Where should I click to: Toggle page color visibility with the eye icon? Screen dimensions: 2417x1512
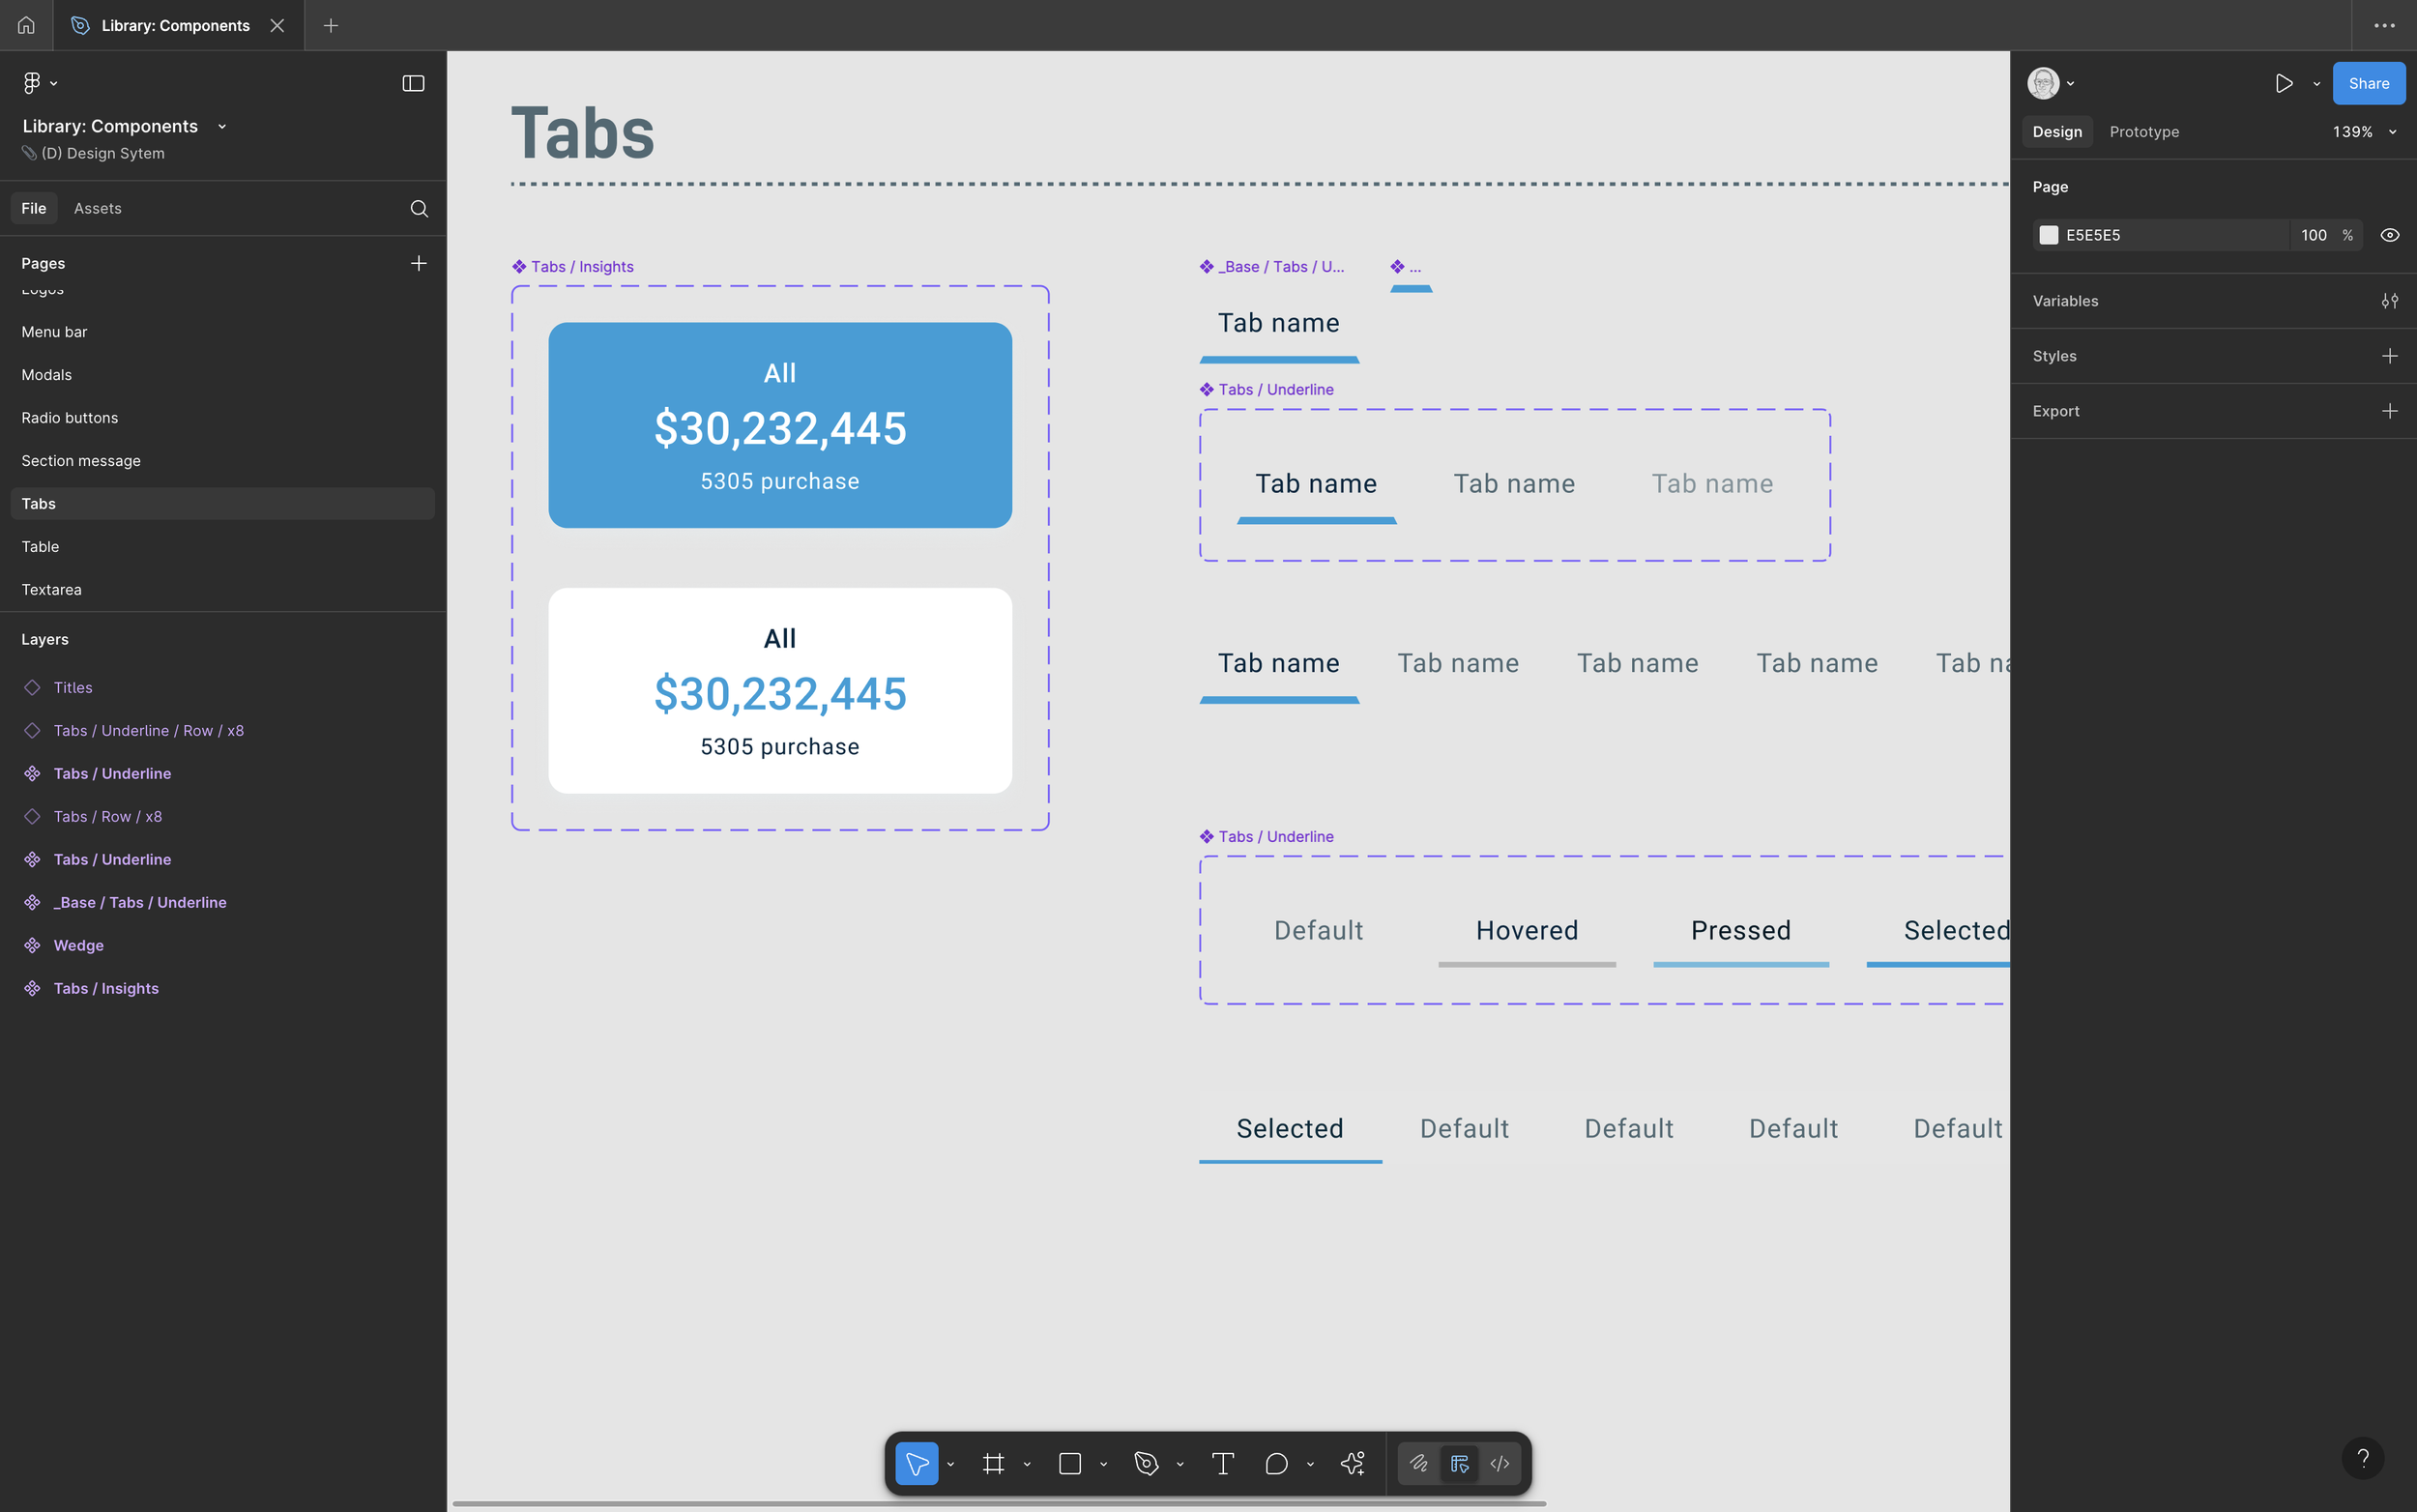click(2390, 235)
